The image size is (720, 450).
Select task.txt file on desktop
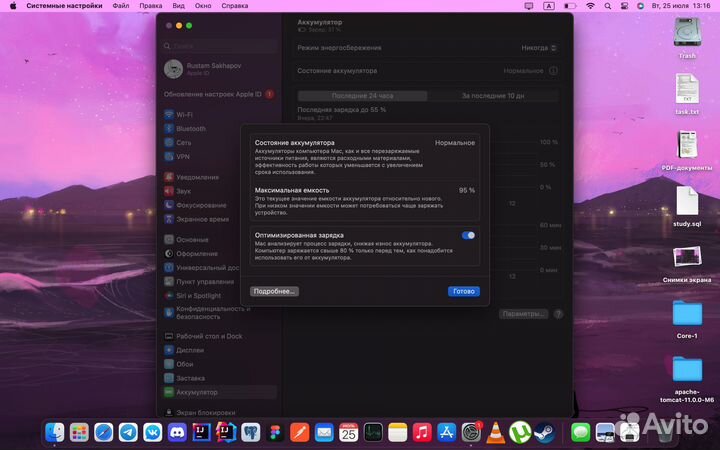click(687, 94)
